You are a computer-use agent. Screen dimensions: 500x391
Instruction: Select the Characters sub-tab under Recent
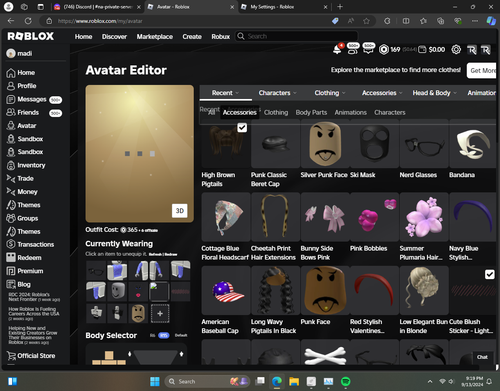pos(390,113)
